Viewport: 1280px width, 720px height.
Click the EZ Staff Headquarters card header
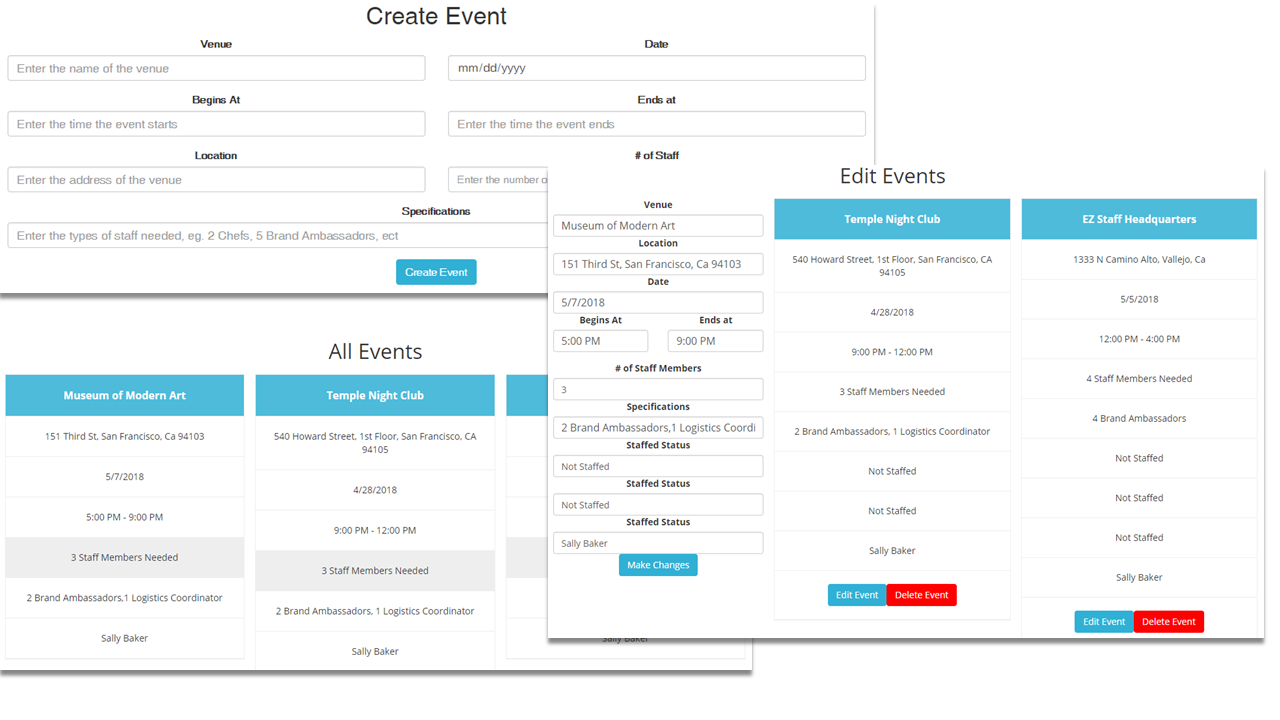pyautogui.click(x=1138, y=219)
